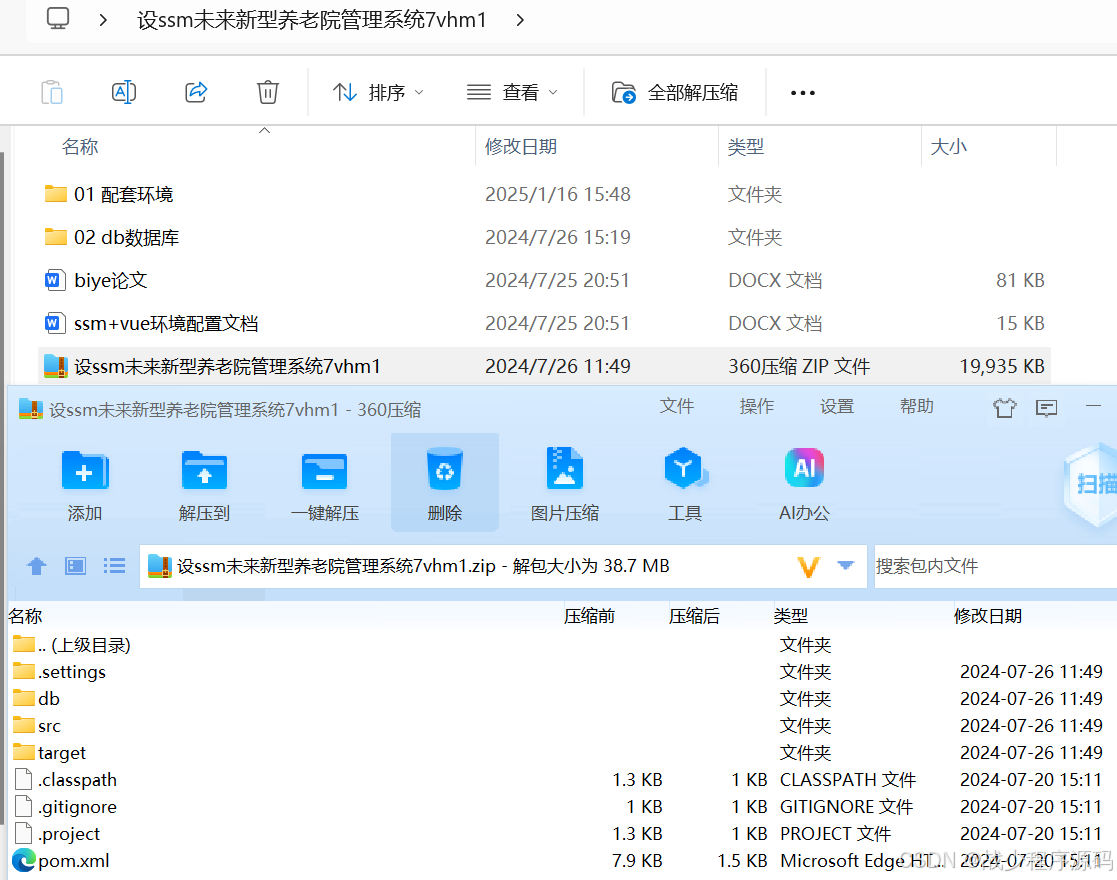Click the 删除 delete icon in 360压缩
1117x880 pixels.
point(445,484)
